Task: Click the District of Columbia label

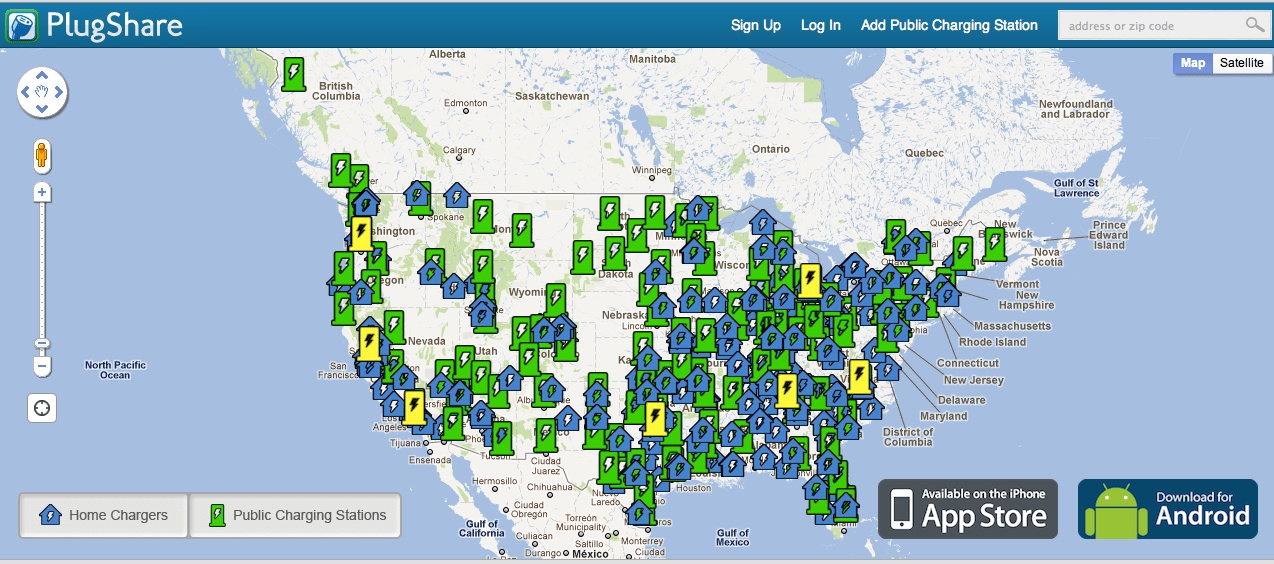Action: click(908, 437)
